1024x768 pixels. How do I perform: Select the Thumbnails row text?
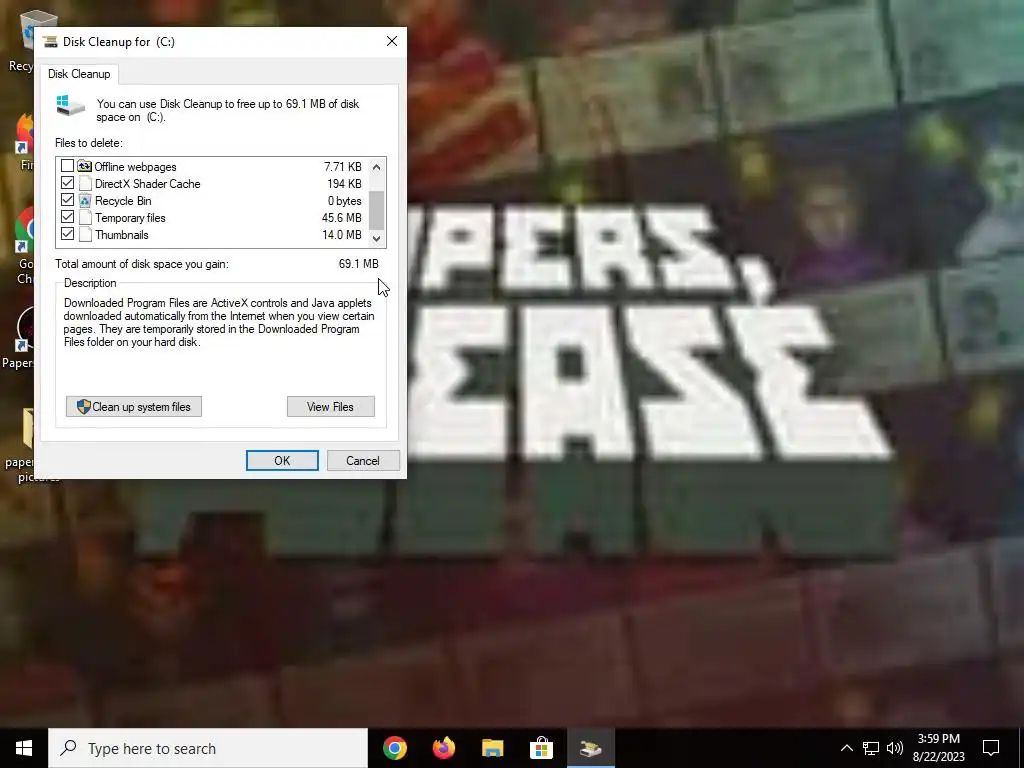(121, 234)
